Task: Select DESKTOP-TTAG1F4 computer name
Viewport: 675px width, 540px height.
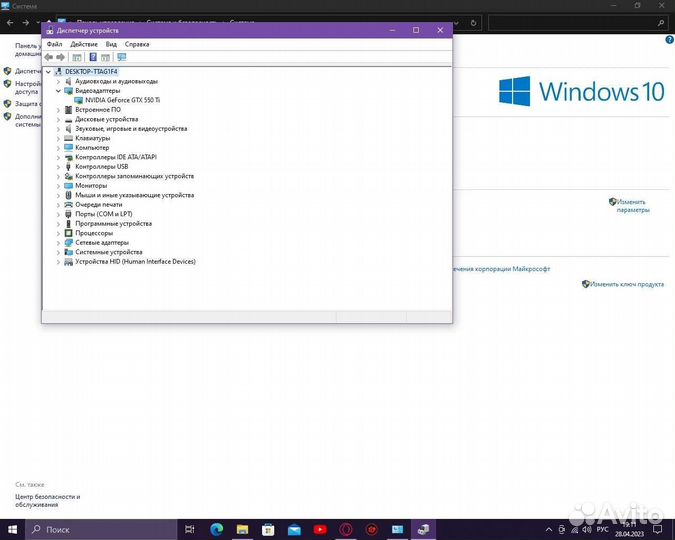Action: 91,71
